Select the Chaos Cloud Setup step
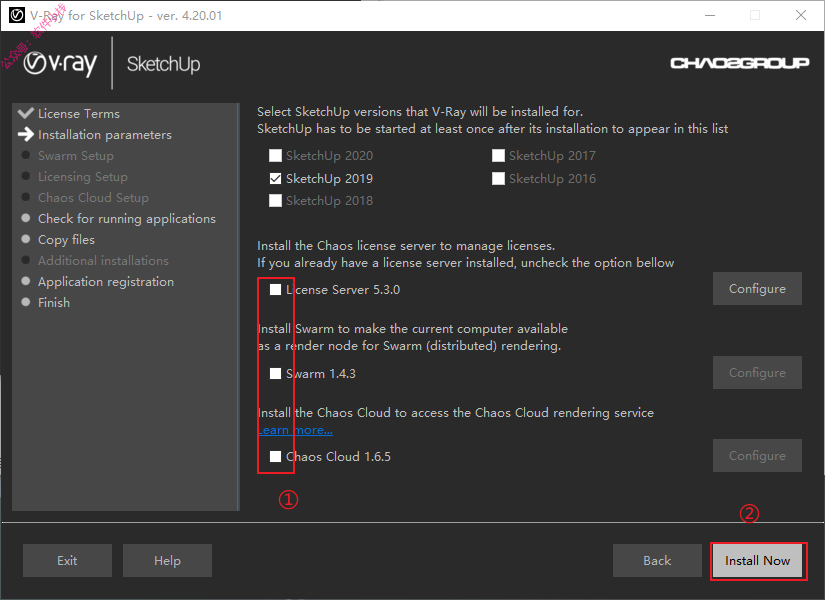 pos(93,198)
